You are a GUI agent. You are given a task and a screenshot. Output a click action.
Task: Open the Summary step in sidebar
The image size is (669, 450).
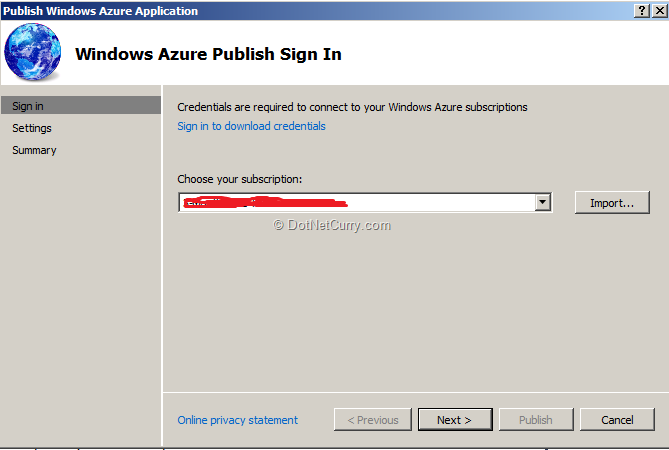pyautogui.click(x=34, y=150)
